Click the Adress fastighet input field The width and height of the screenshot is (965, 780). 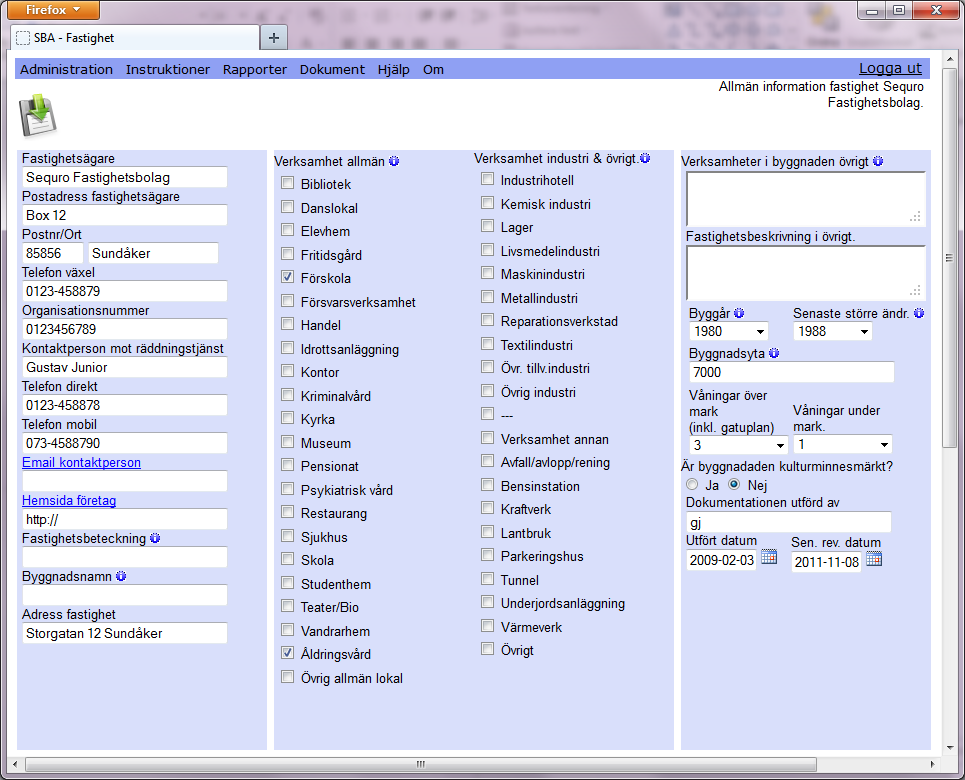pos(125,633)
